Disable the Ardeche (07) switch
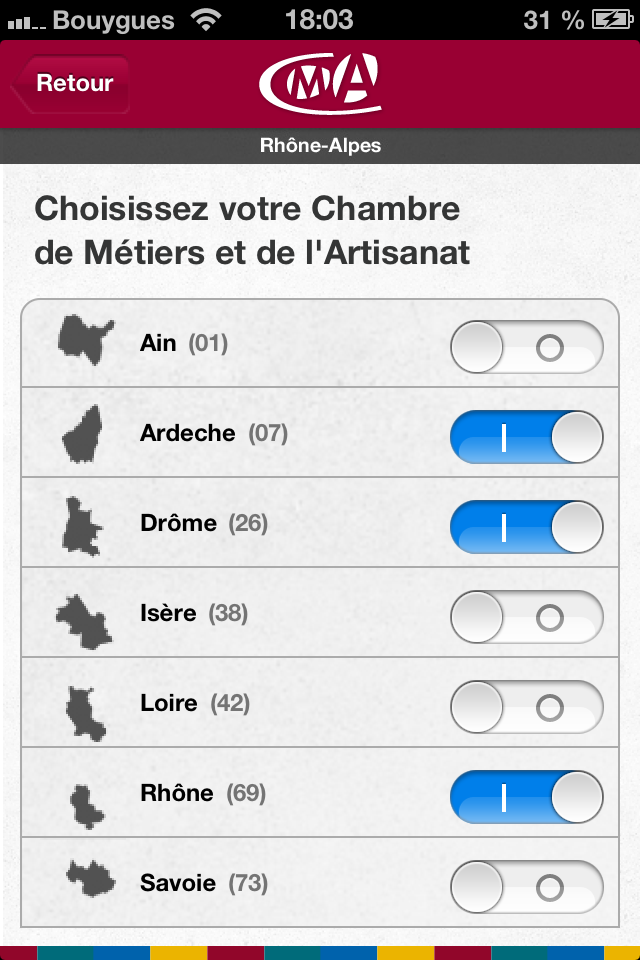 pyautogui.click(x=527, y=437)
